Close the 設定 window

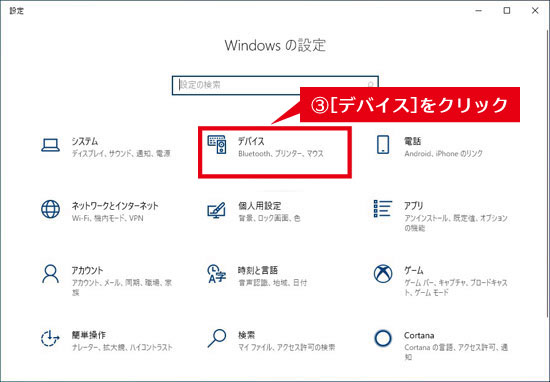click(535, 11)
